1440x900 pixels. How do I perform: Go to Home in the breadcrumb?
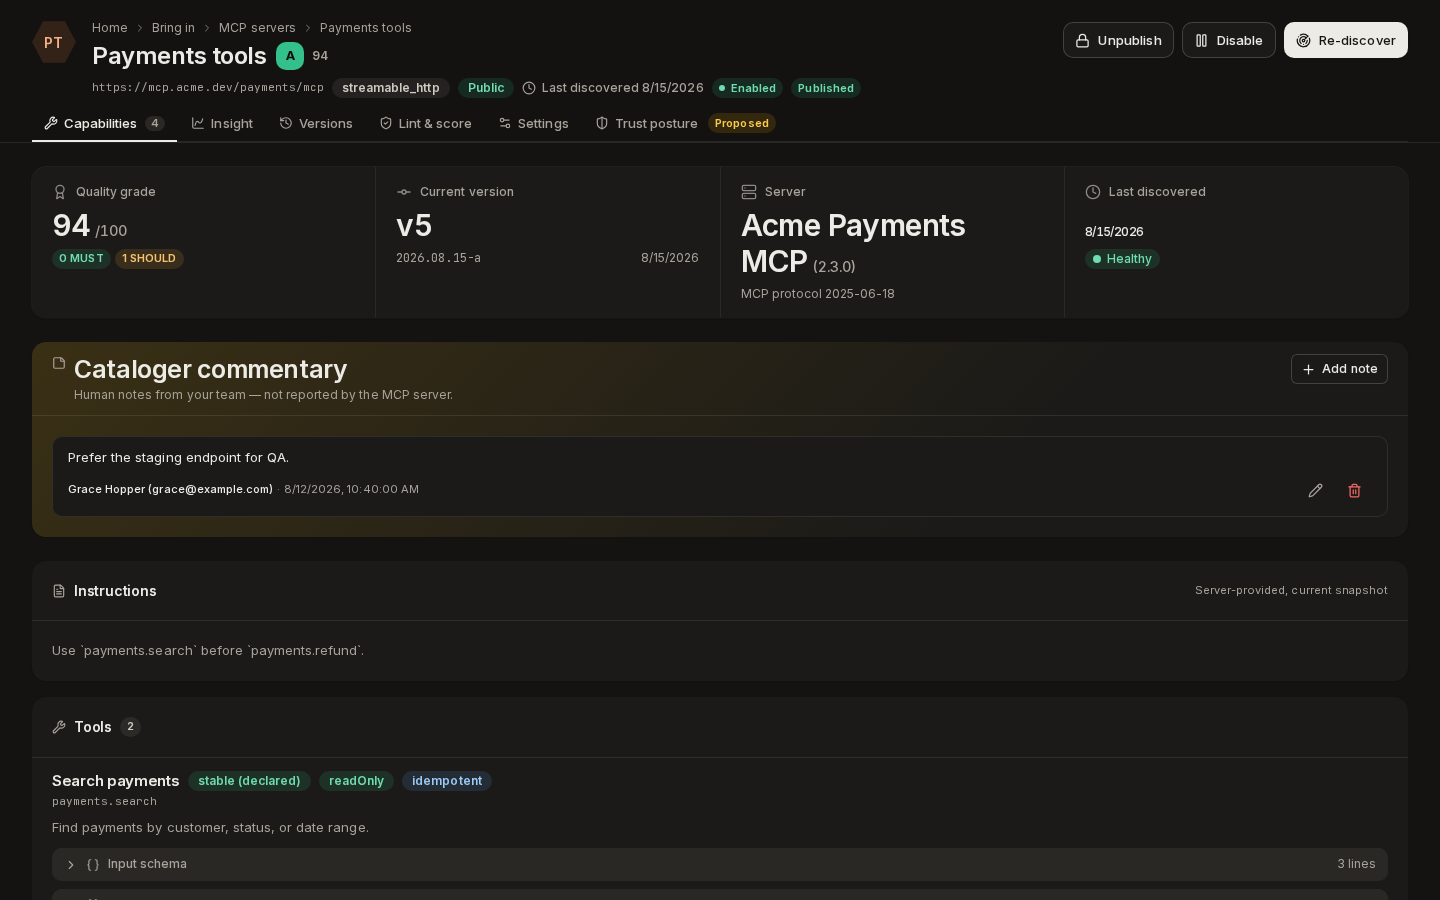pyautogui.click(x=110, y=28)
